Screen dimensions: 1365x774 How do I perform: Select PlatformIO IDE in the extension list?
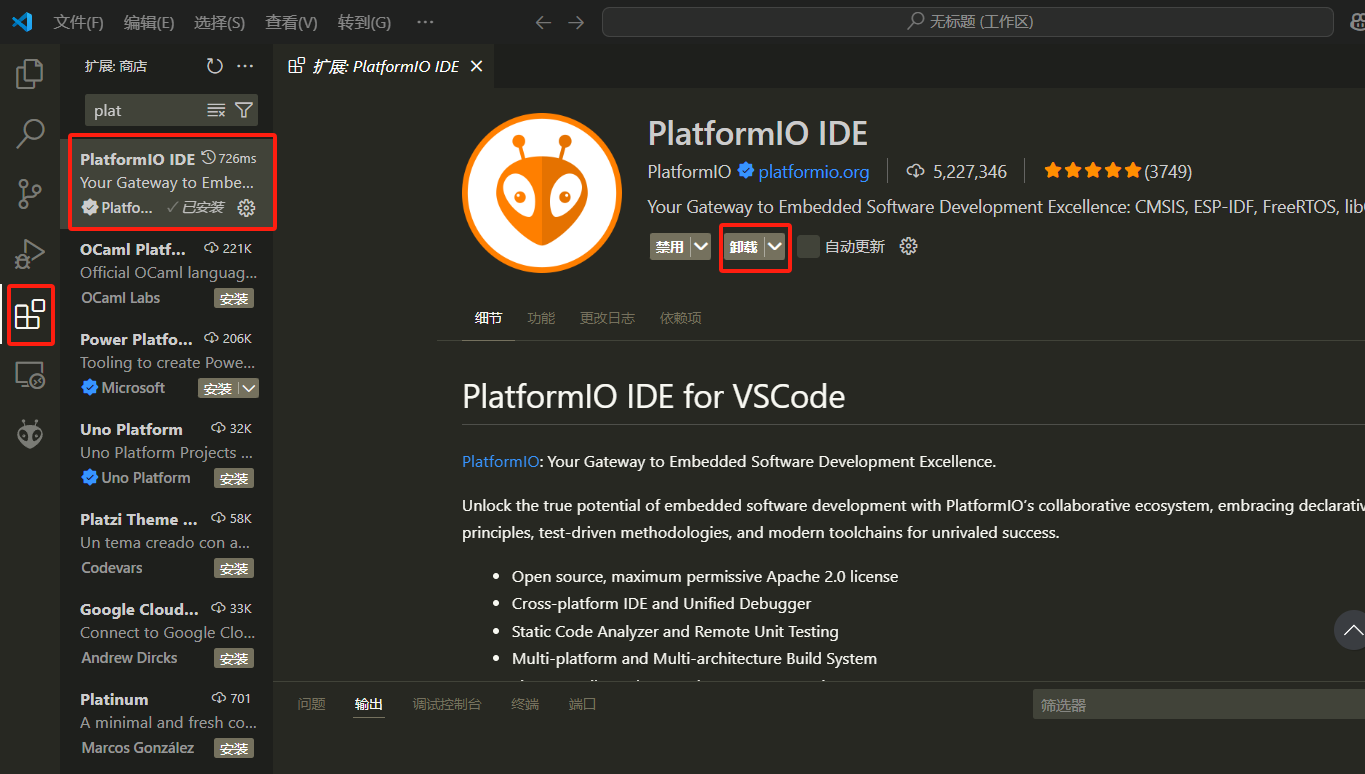[x=166, y=183]
